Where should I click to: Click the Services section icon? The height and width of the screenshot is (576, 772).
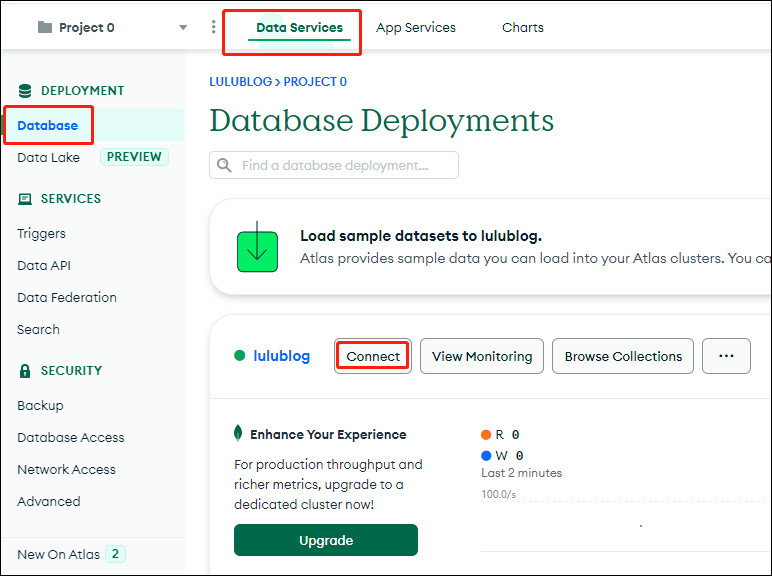click(x=25, y=199)
